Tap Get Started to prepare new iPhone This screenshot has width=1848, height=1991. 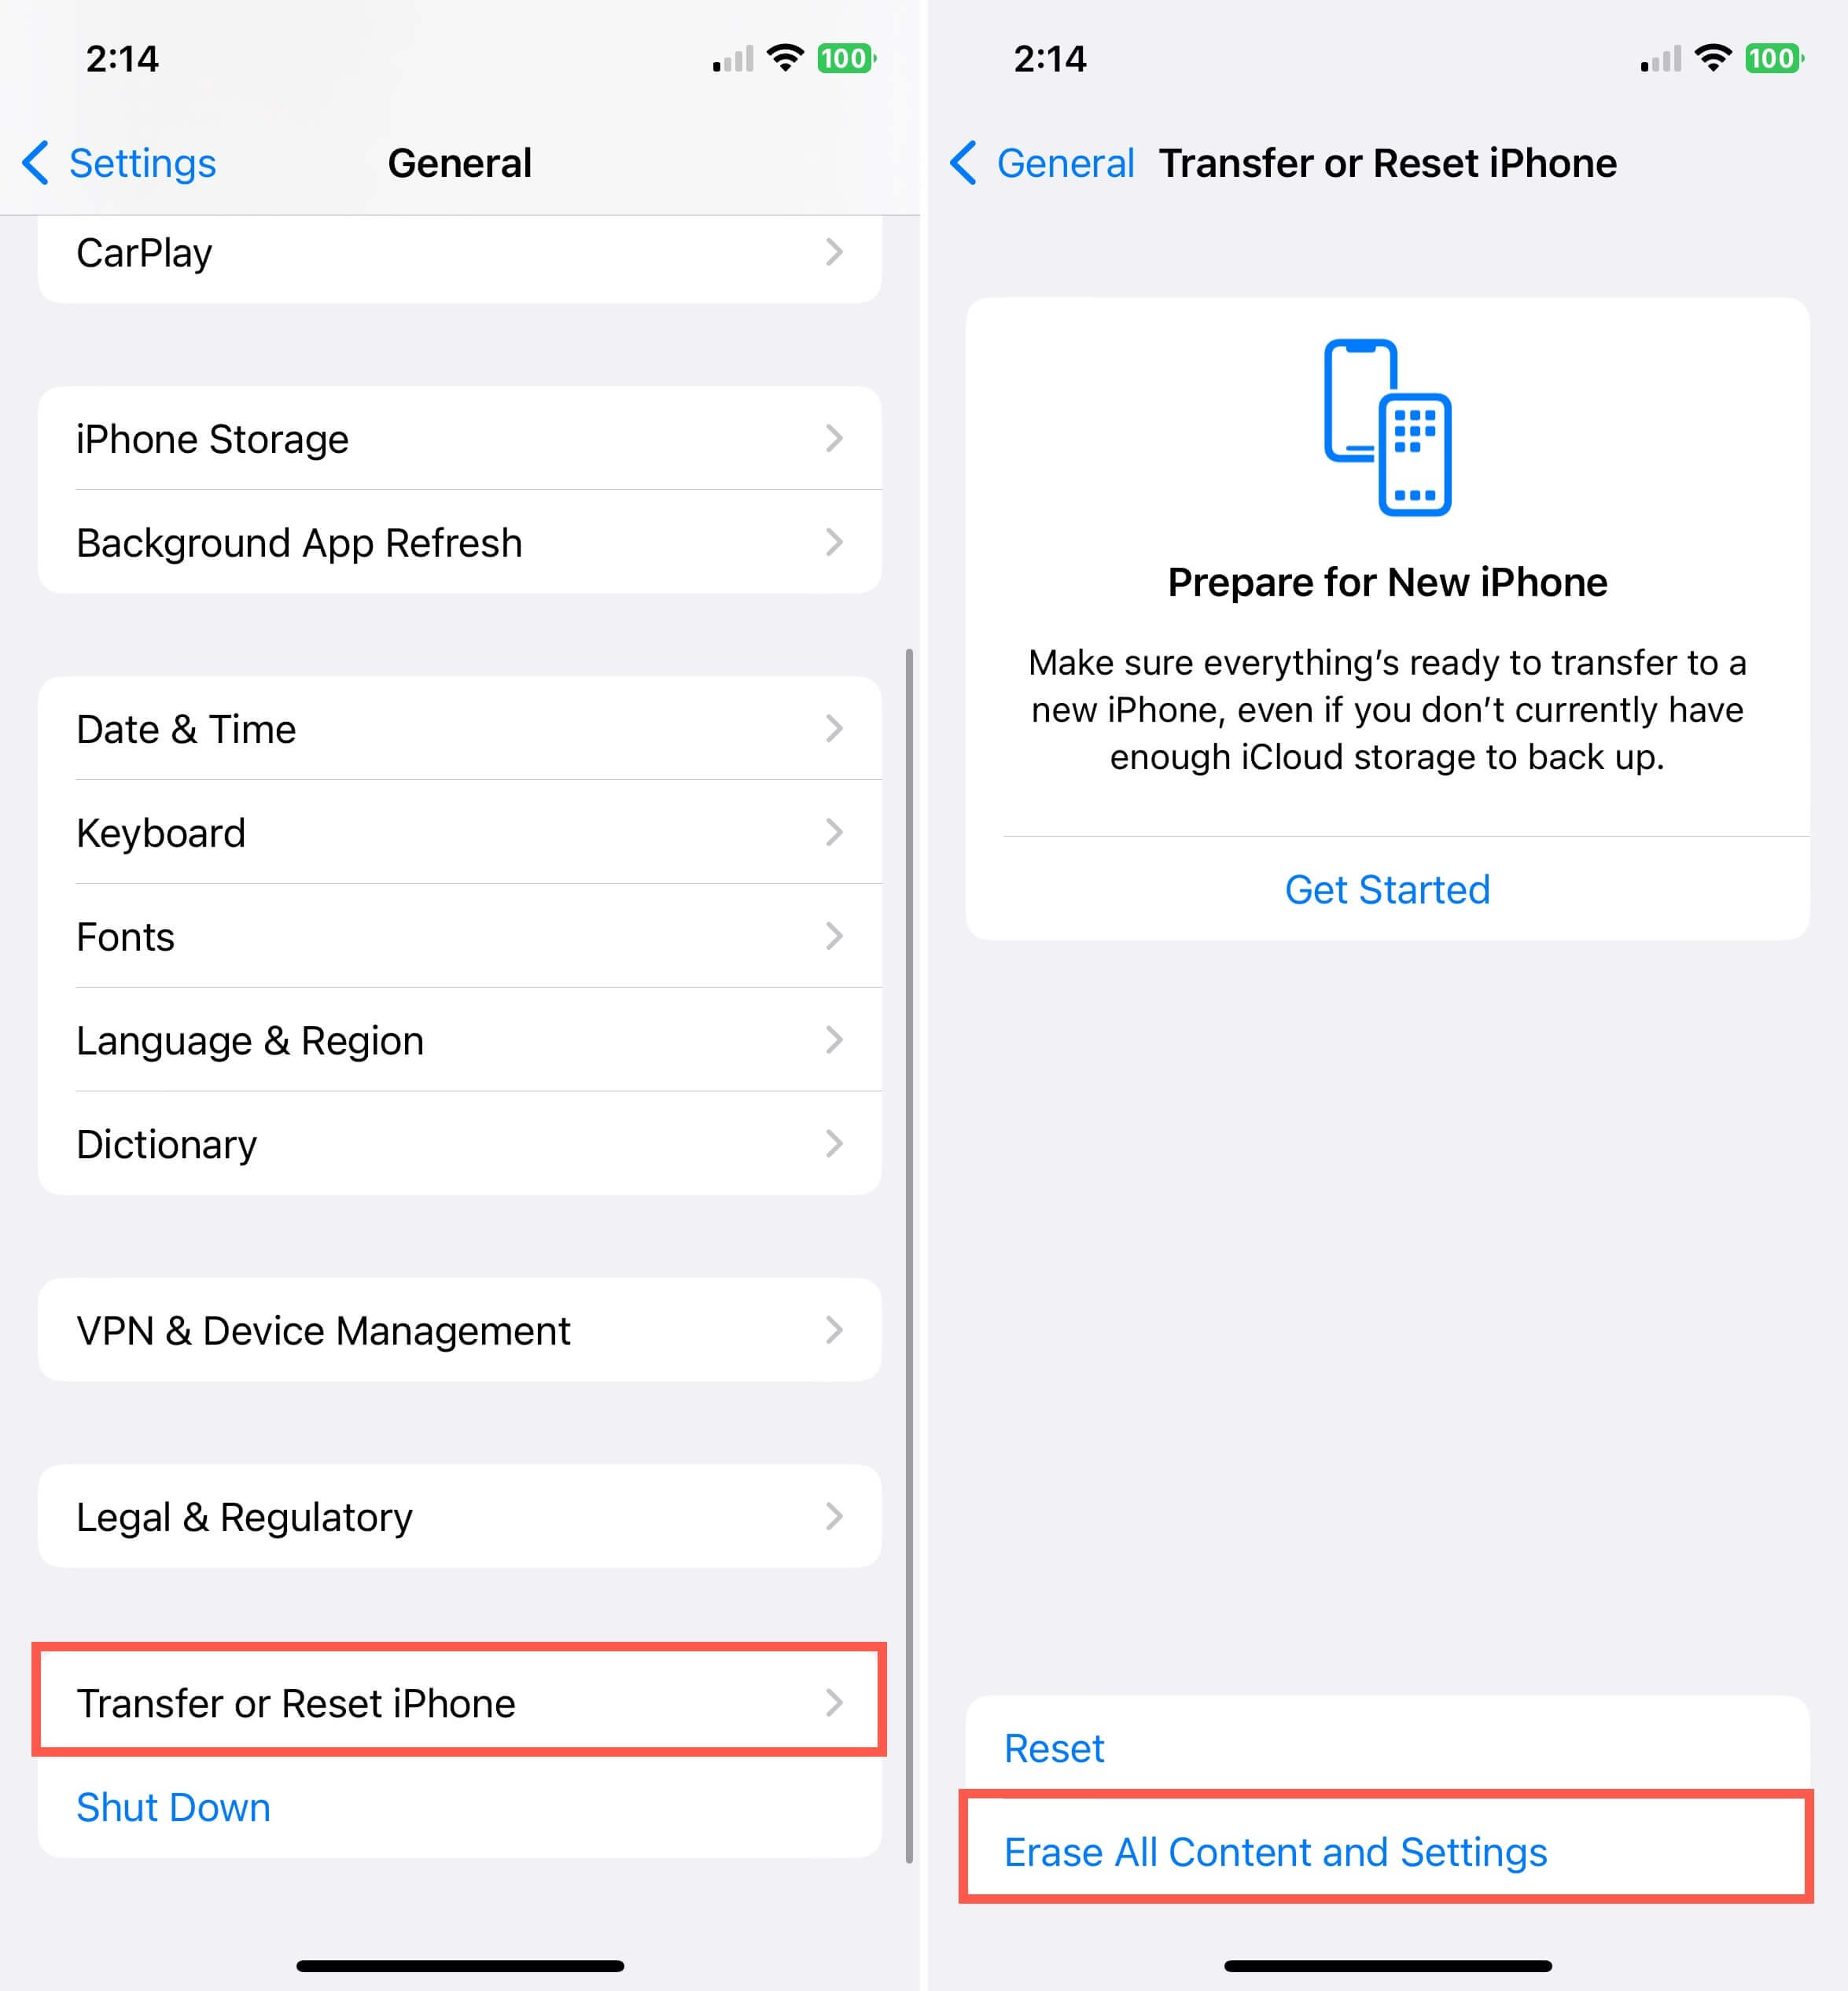click(x=1384, y=888)
